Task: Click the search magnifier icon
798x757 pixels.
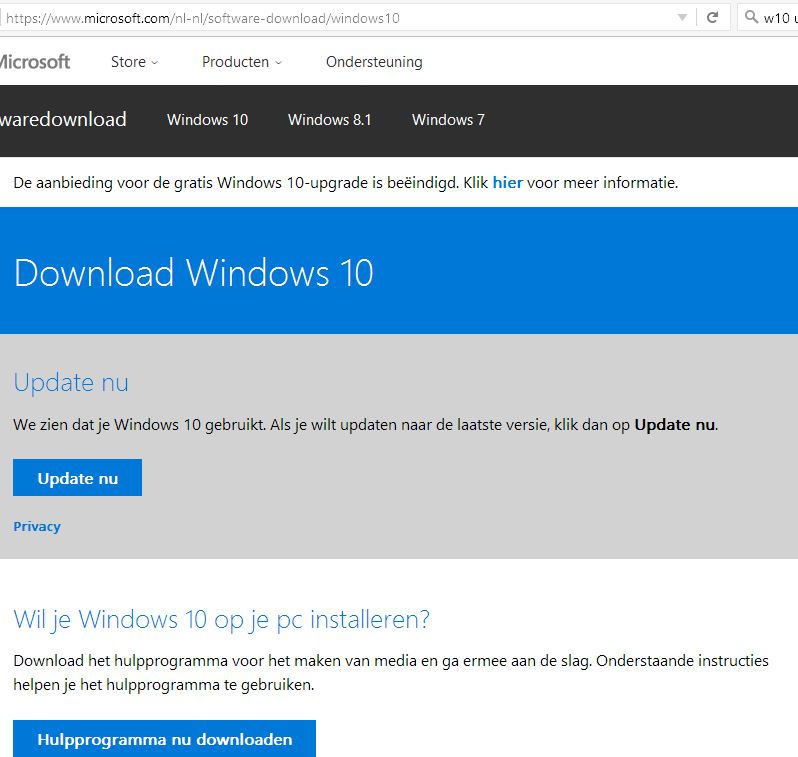Action: (751, 17)
